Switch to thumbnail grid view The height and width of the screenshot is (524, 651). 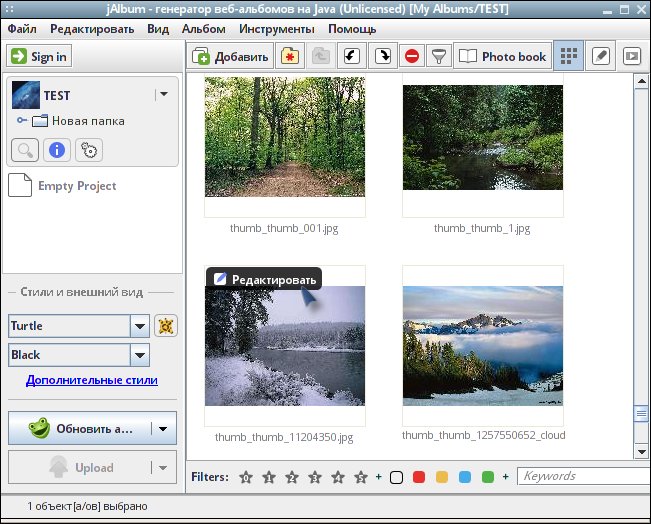(569, 55)
